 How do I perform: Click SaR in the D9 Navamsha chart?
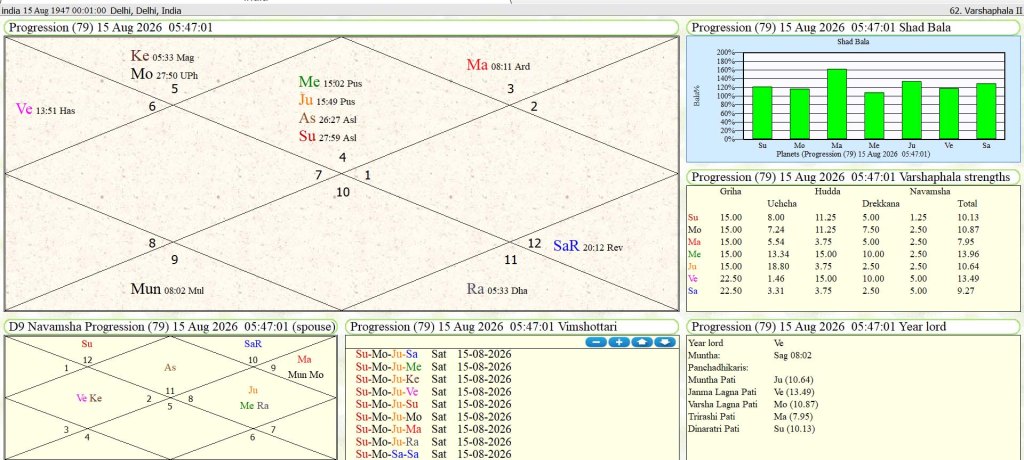pos(253,343)
